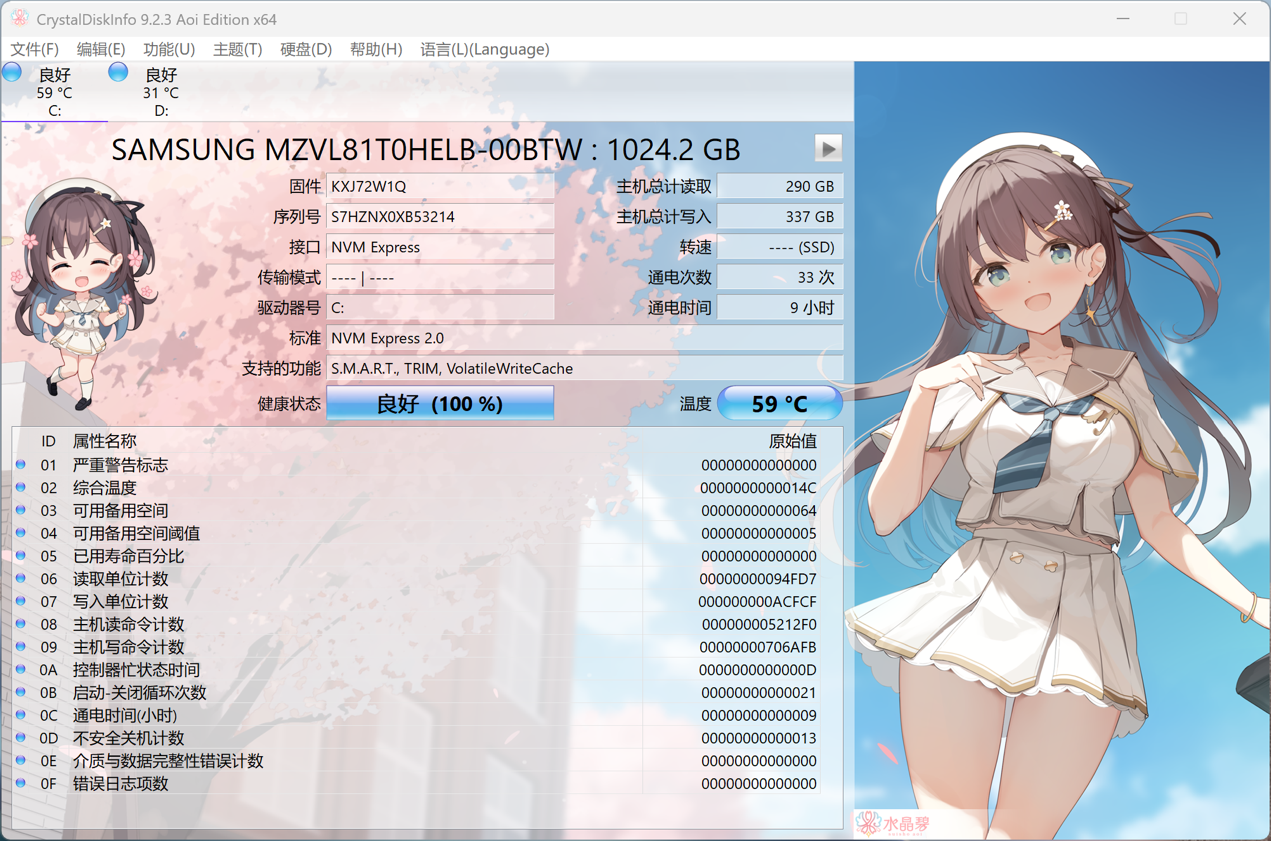1271x841 pixels.
Task: Click raw value 000000000ACFCF
Action: click(758, 602)
